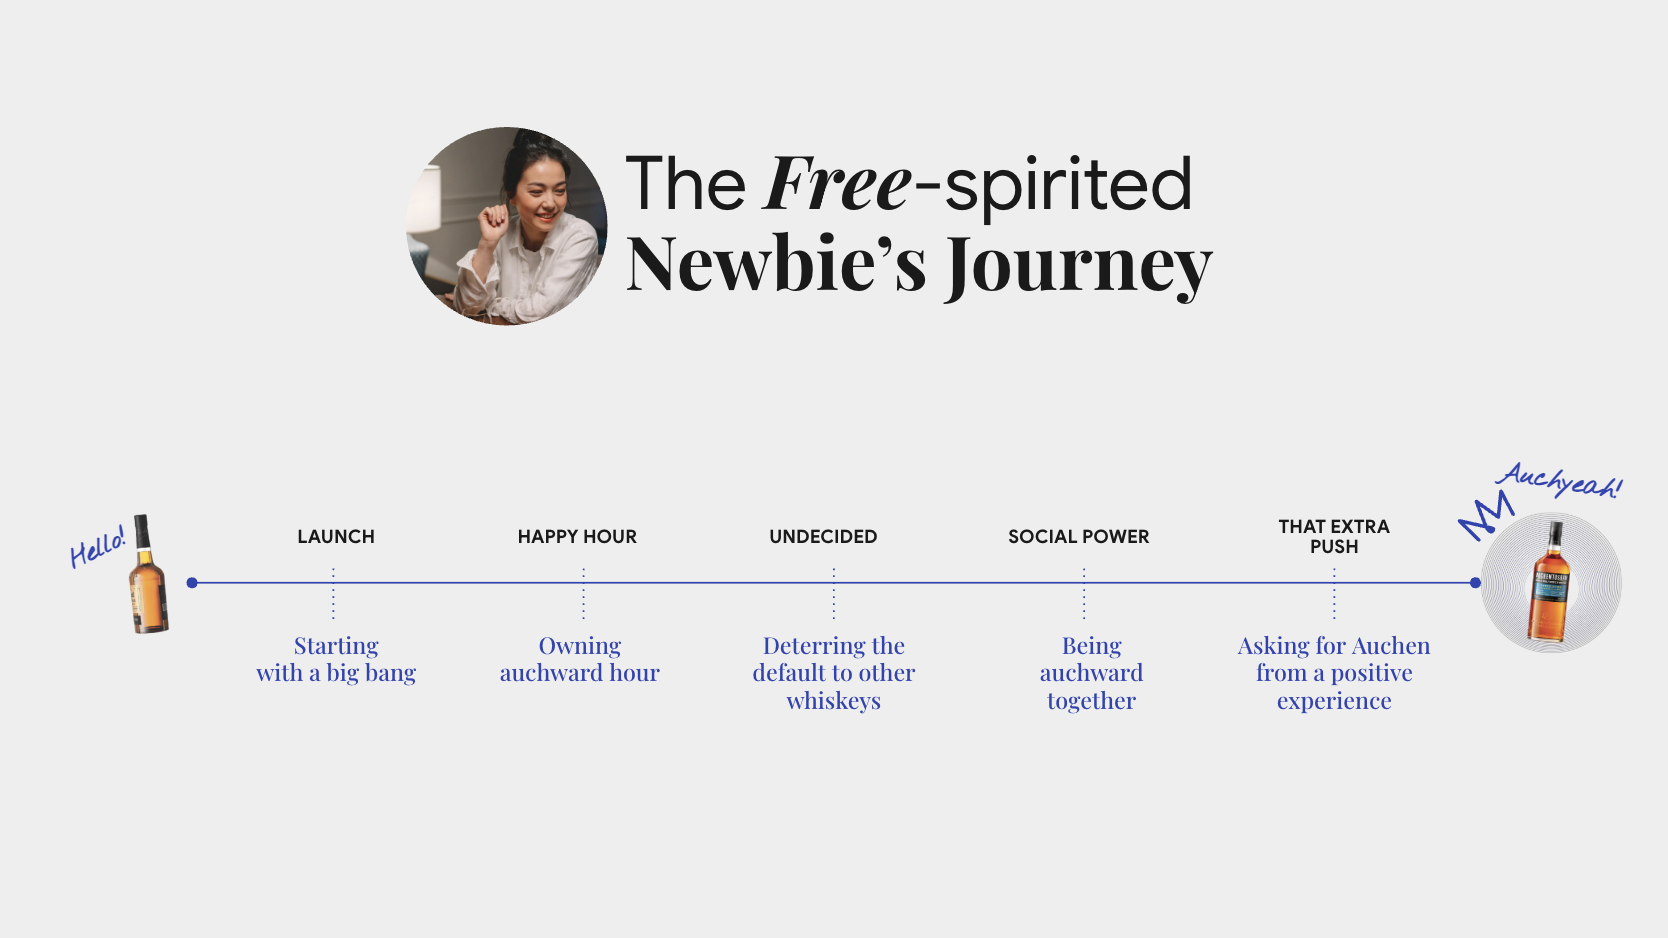Viewport: 1668px width, 938px height.
Task: Click "Deterring the default to other whiskeys"
Action: click(x=834, y=673)
